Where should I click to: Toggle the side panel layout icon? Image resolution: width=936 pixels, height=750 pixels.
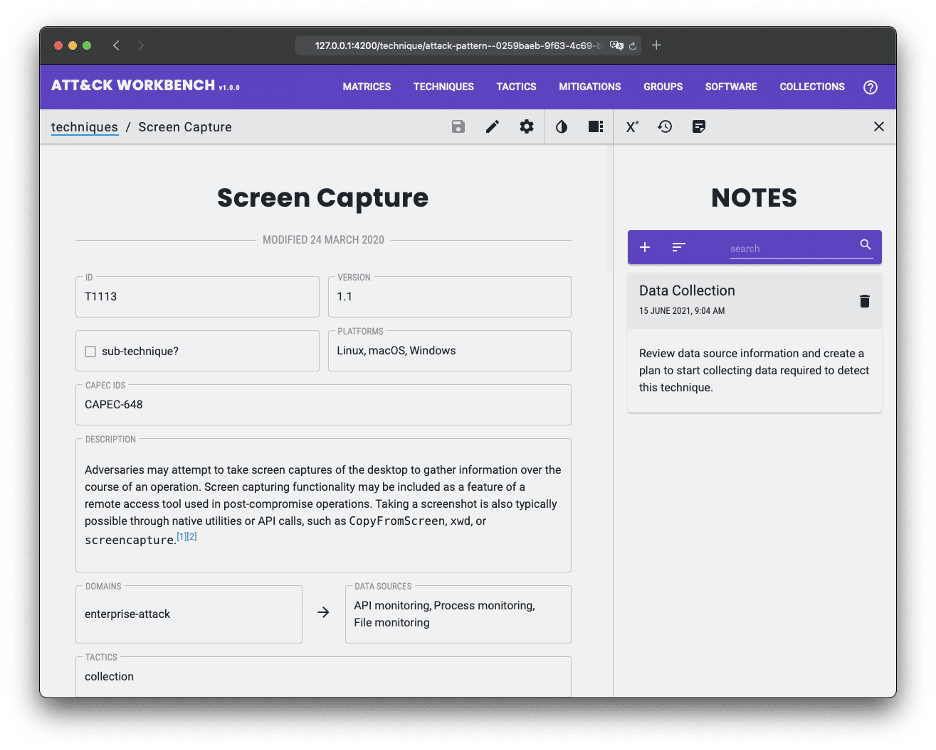coord(595,127)
